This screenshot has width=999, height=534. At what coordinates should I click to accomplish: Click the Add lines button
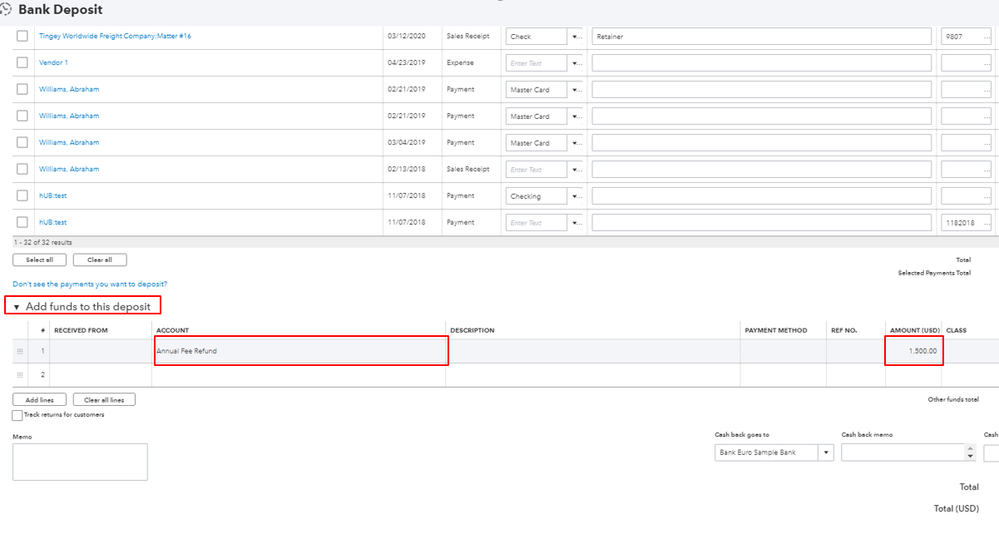pyautogui.click(x=40, y=400)
